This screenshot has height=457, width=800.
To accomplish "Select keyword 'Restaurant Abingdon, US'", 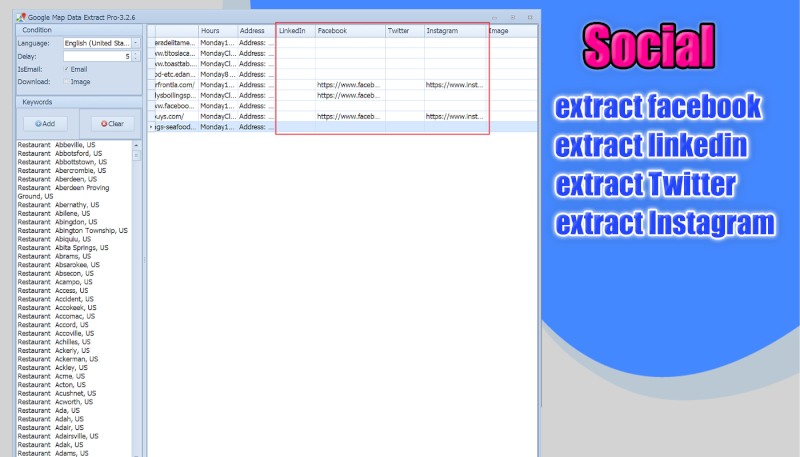I will coord(58,222).
